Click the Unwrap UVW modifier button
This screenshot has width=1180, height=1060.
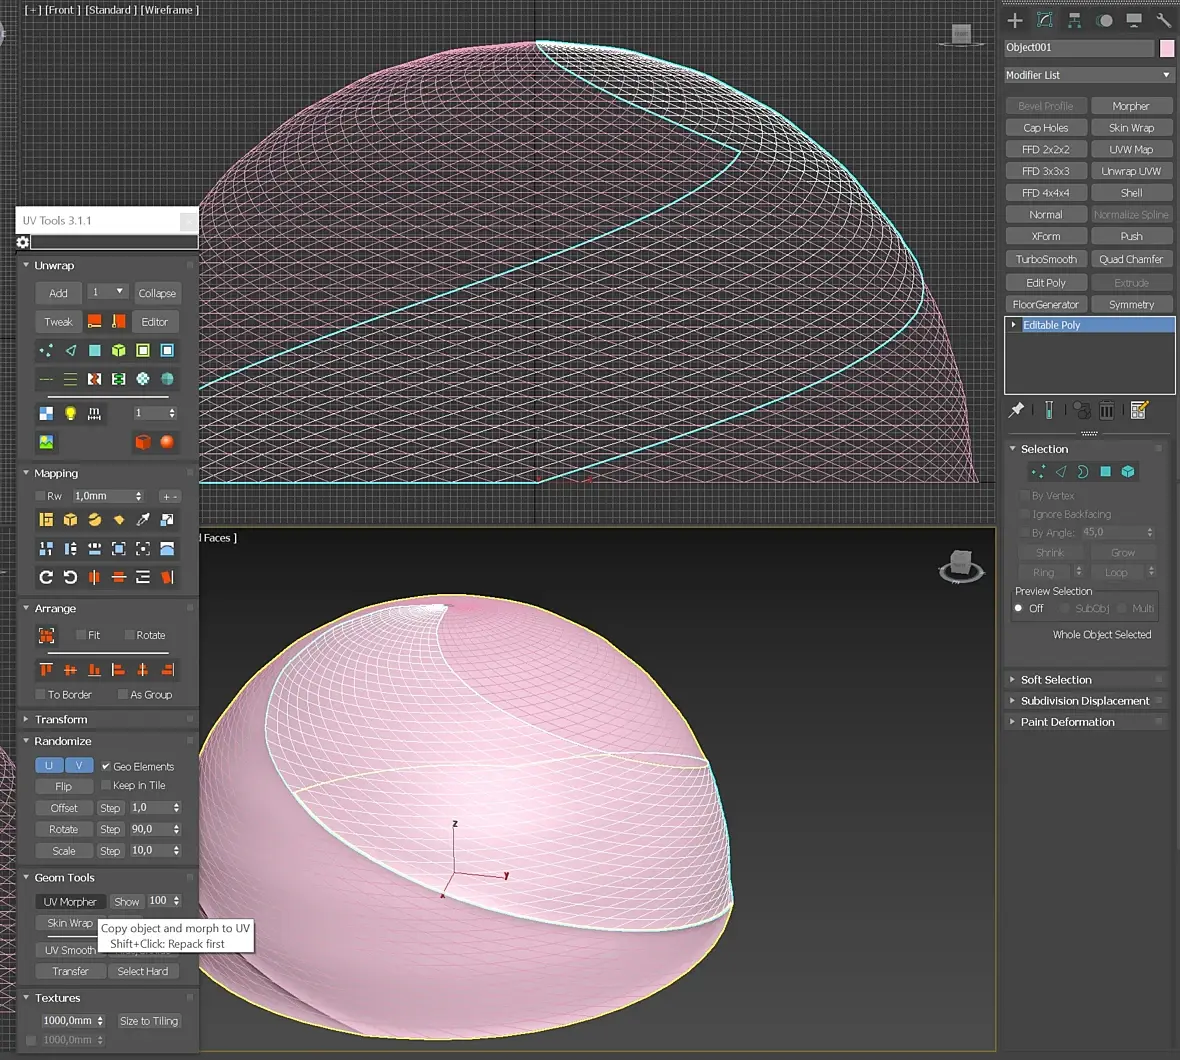[x=1131, y=171]
